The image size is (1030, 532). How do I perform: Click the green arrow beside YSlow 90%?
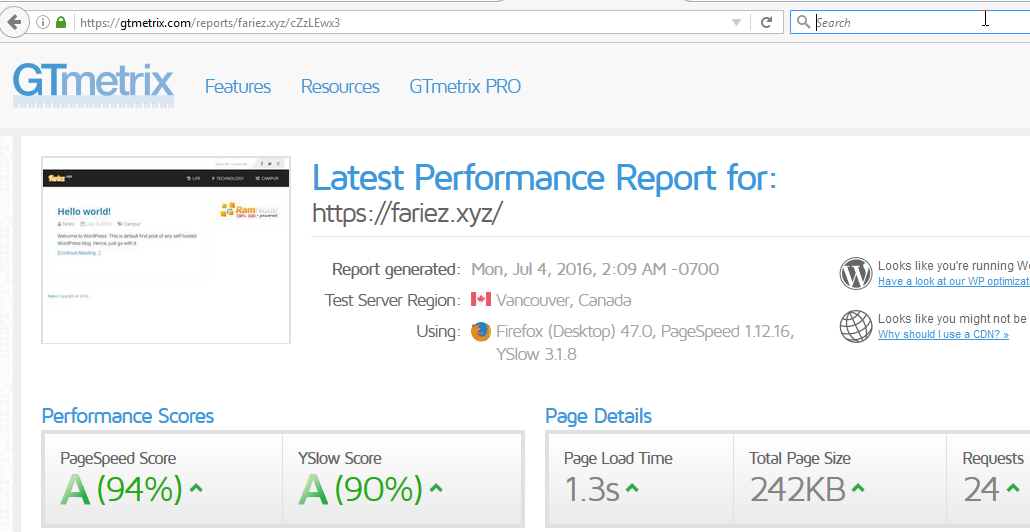pos(436,488)
